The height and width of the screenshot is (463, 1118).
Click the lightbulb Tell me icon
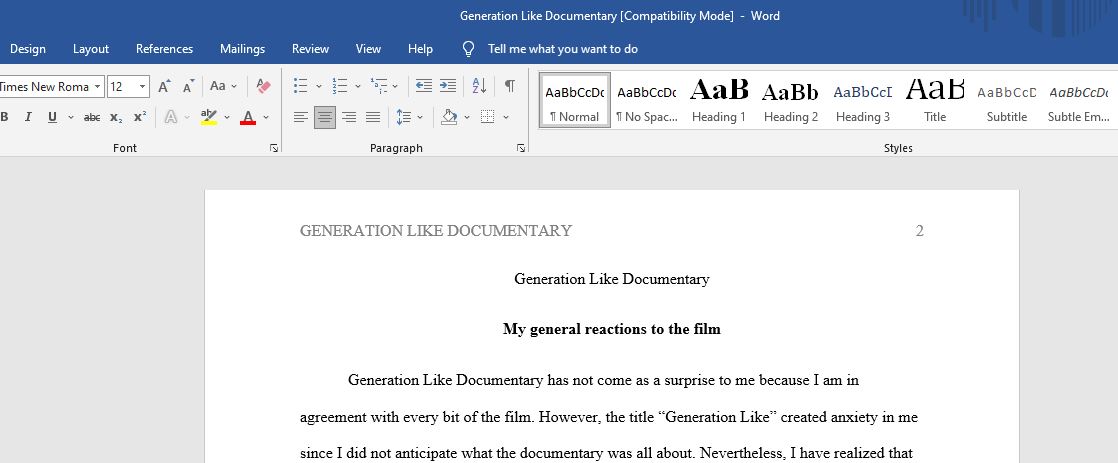click(468, 49)
